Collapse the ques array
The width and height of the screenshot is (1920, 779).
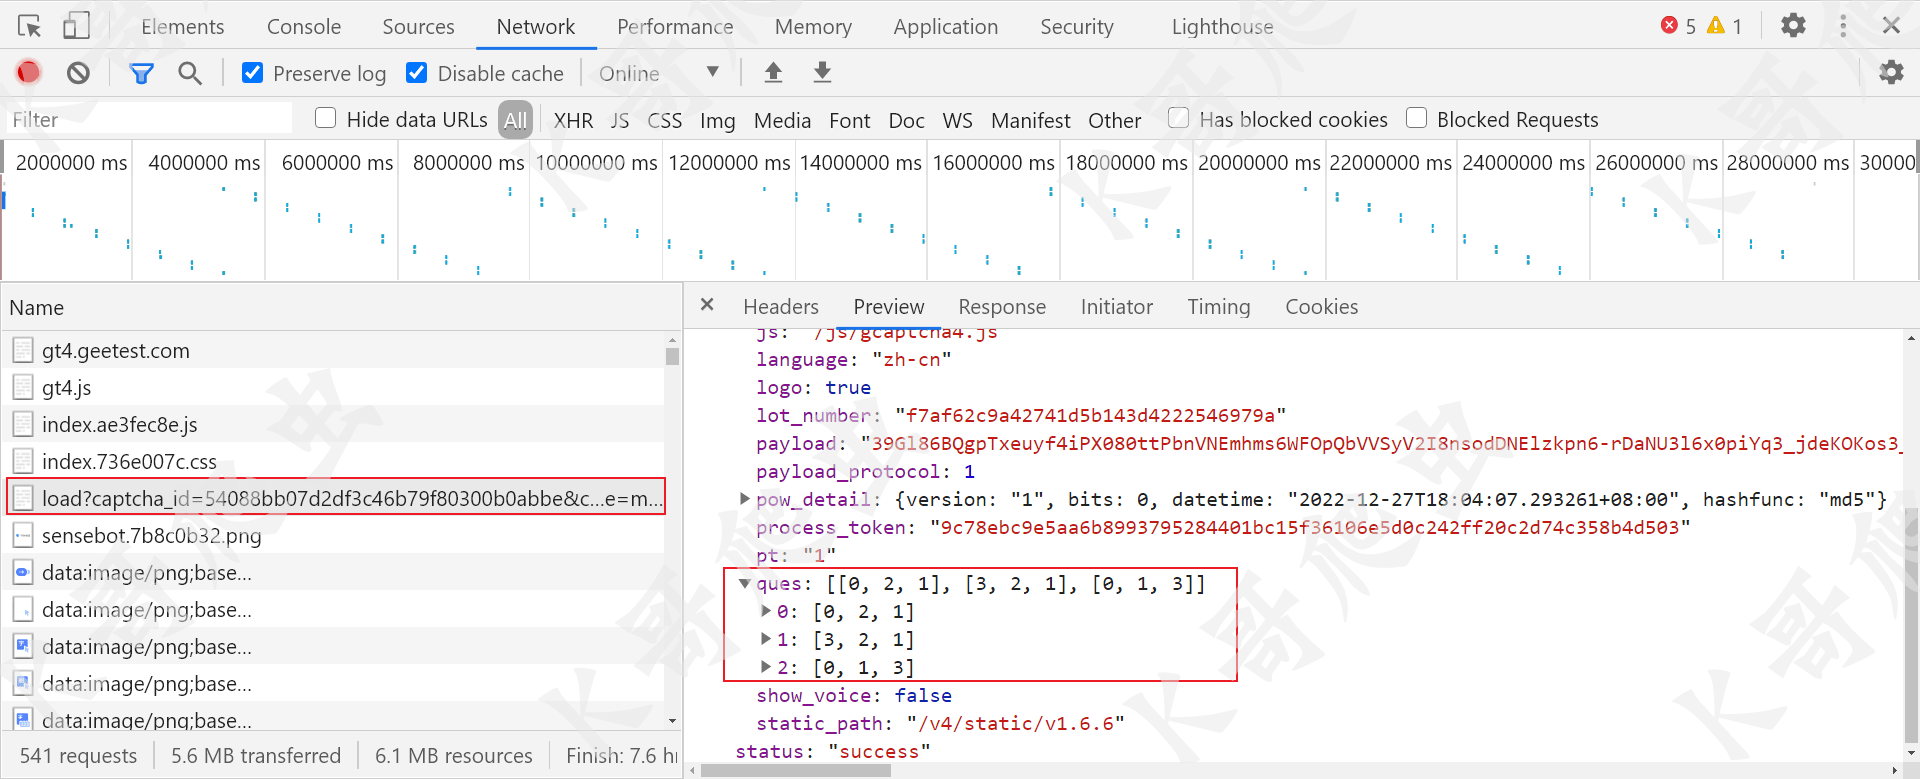pos(744,583)
